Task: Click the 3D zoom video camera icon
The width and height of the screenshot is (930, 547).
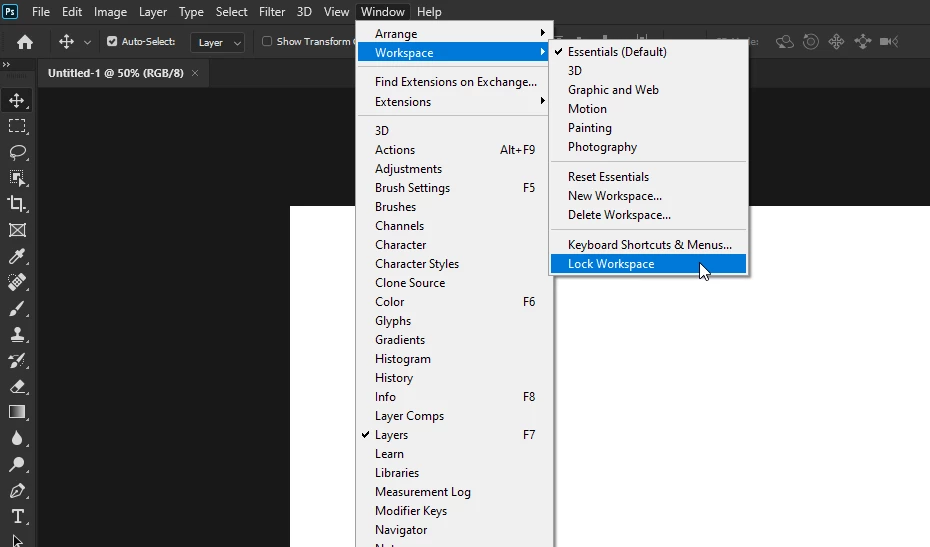Action: click(888, 42)
